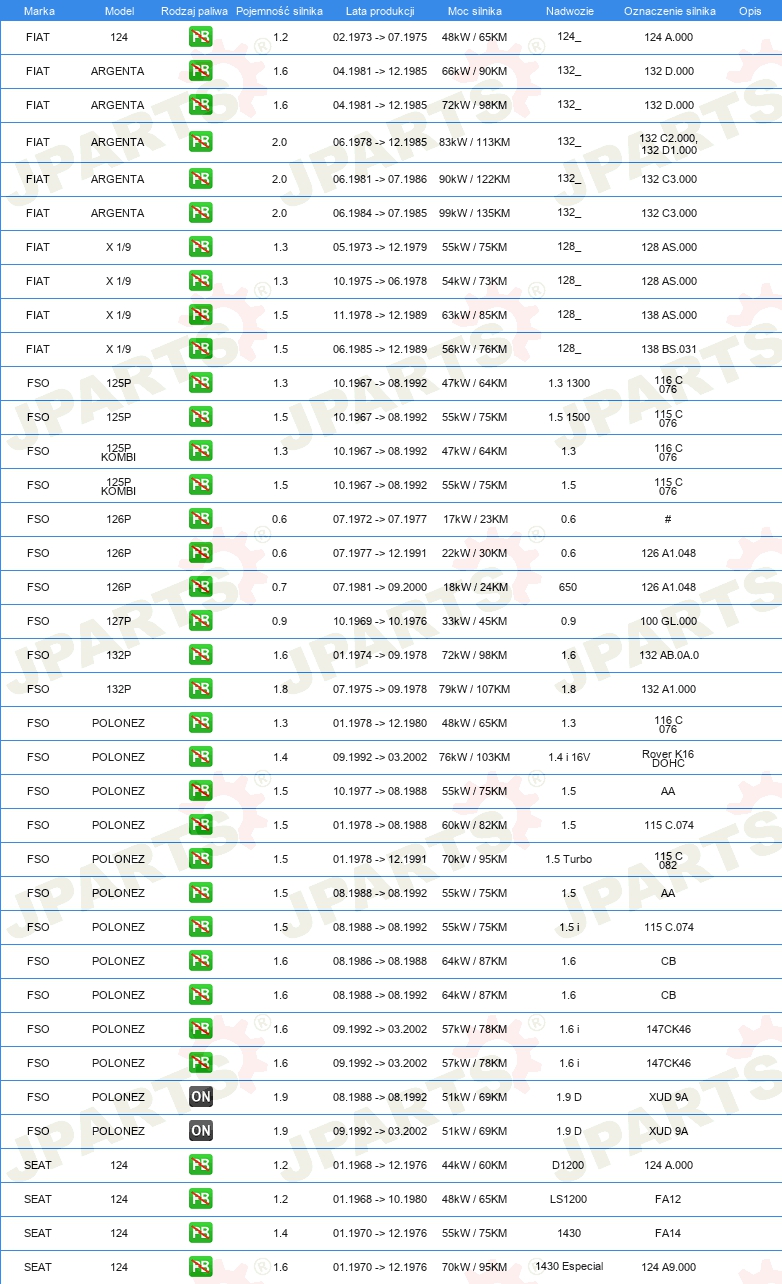Viewport: 782px width, 1284px height.
Task: Click the 0.9 capacity cell in 127P row
Action: click(x=279, y=621)
